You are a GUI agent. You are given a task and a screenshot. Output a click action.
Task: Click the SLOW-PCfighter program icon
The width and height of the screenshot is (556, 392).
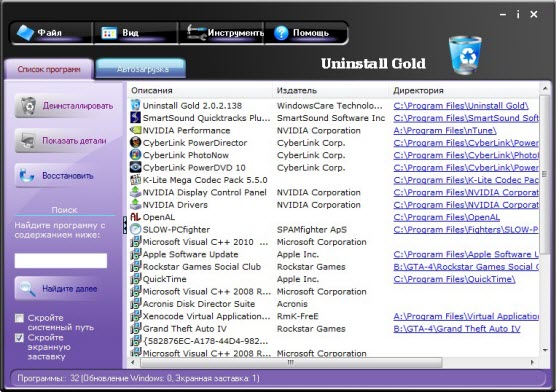tap(135, 229)
